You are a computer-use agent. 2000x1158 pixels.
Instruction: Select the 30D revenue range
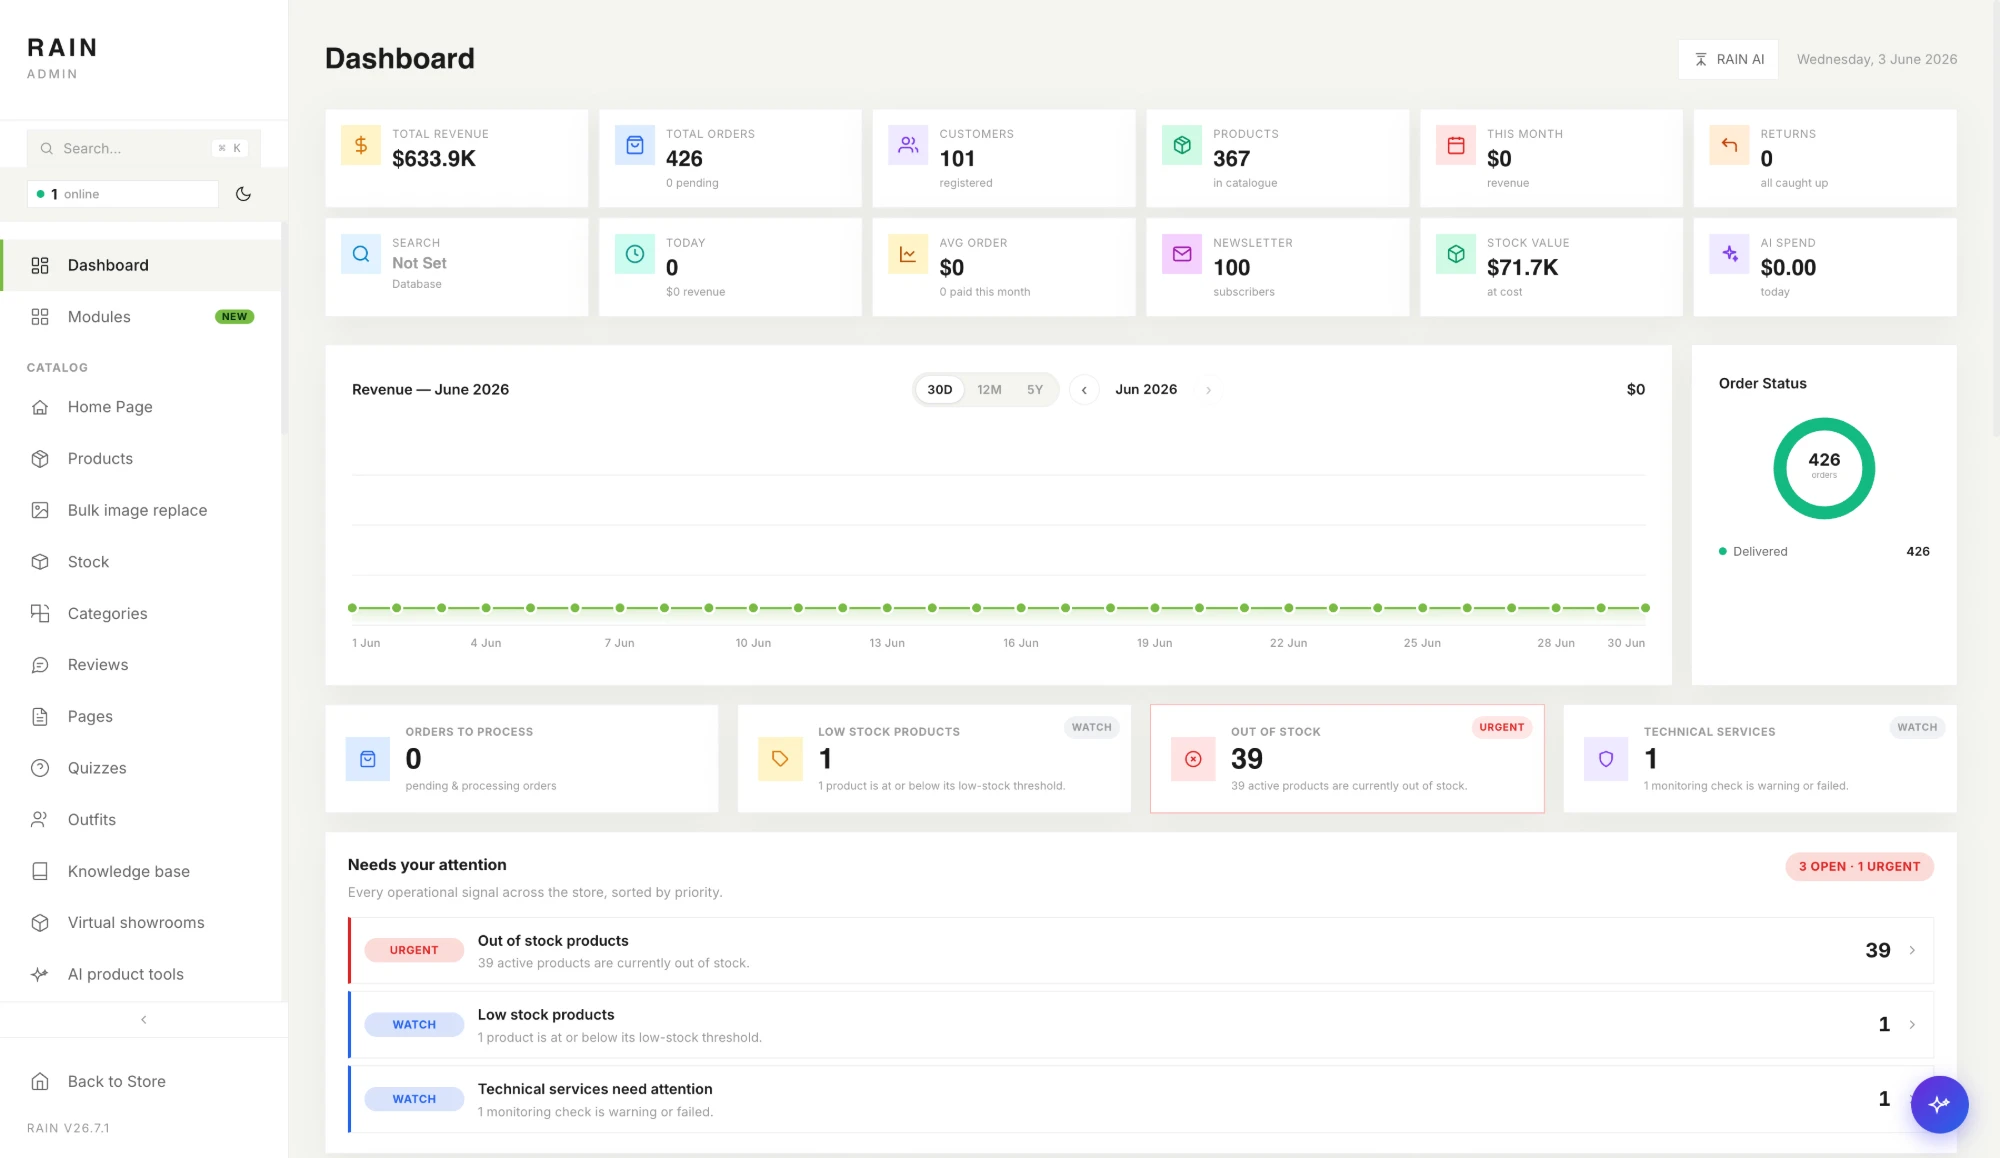(x=939, y=390)
